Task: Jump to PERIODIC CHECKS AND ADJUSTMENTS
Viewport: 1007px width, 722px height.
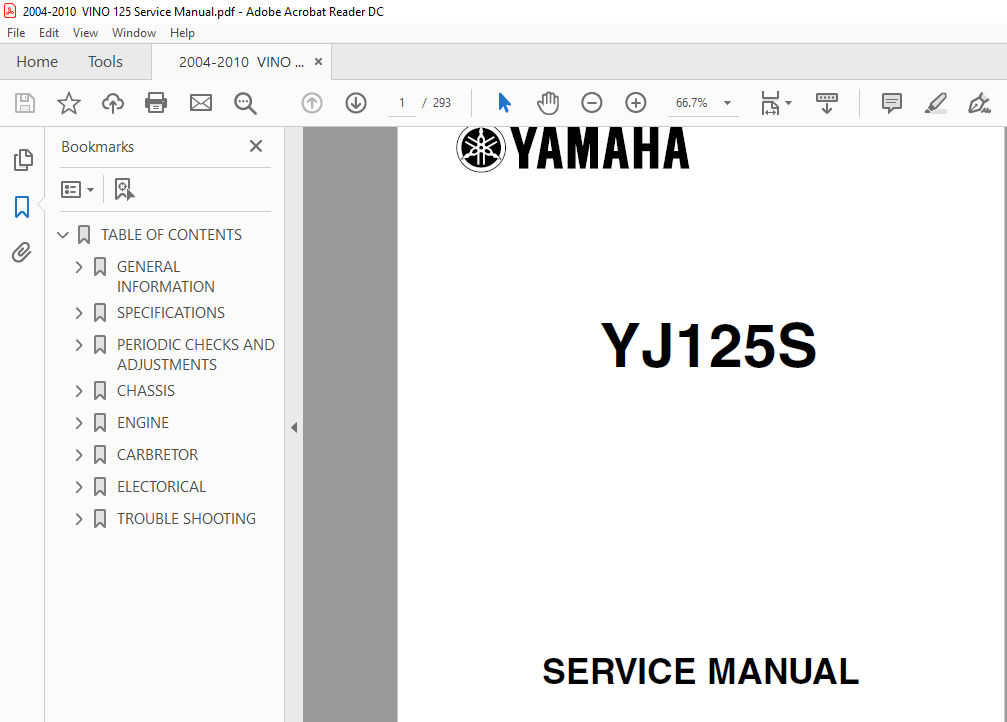Action: point(196,355)
